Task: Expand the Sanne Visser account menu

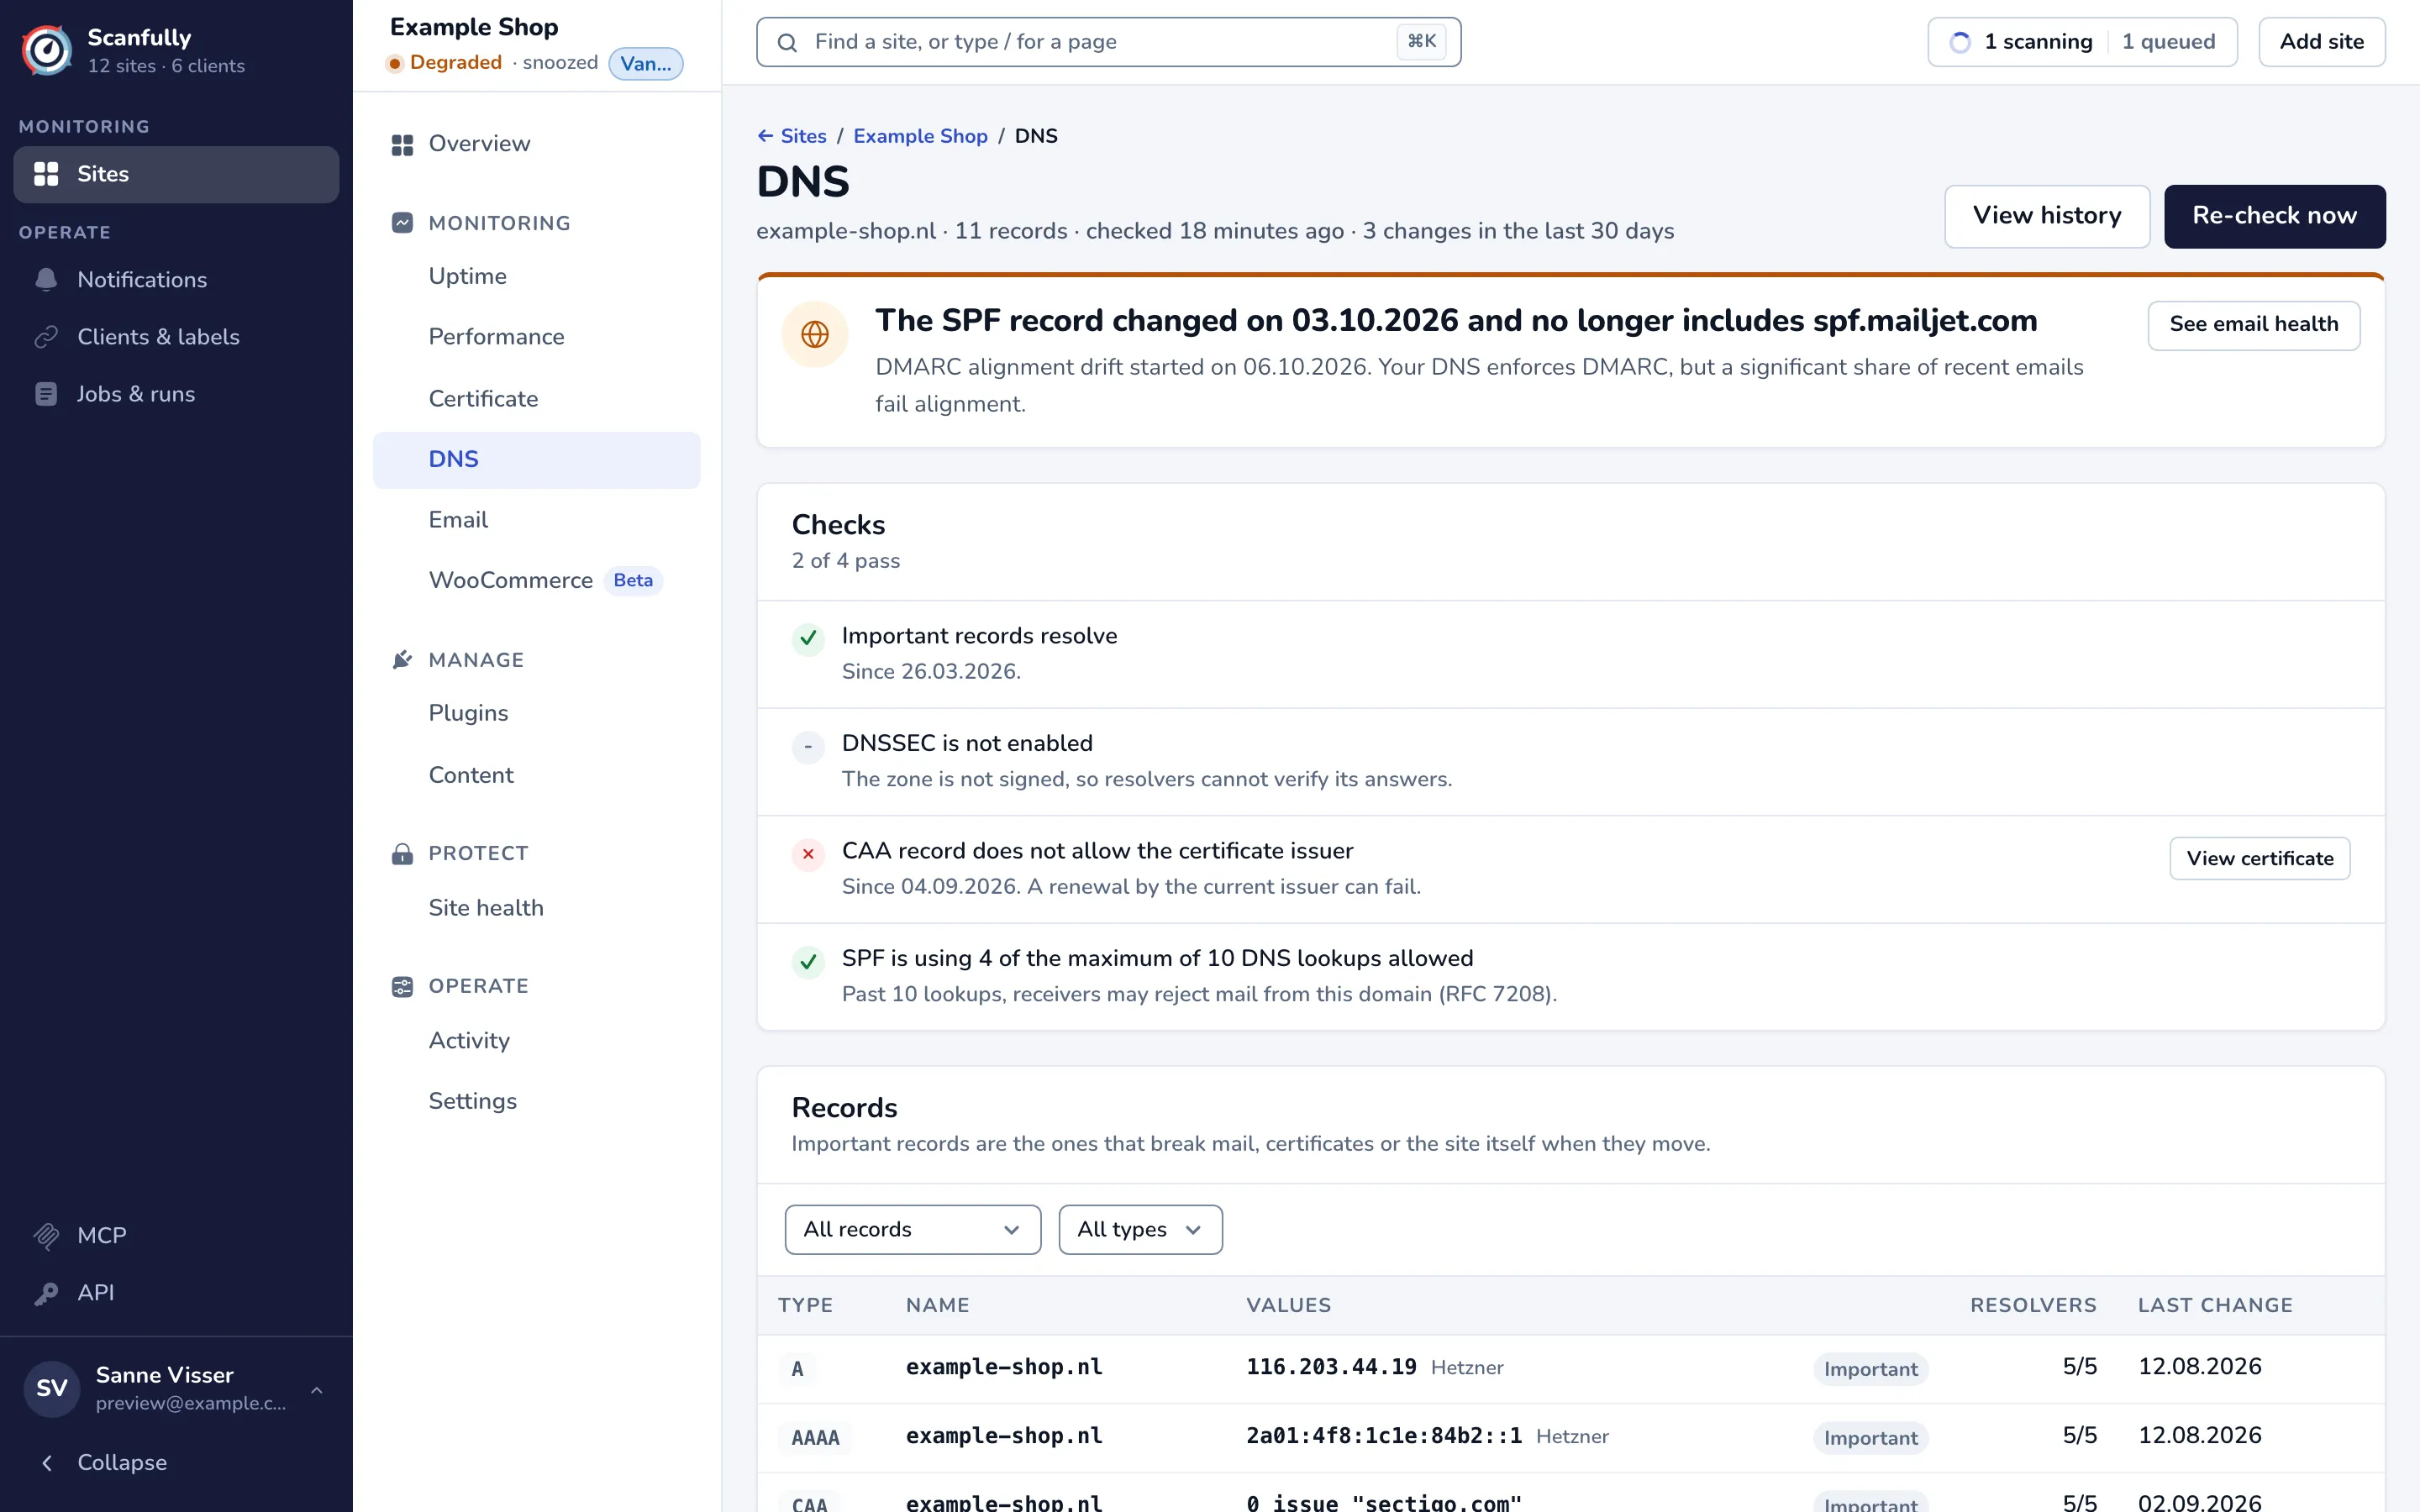Action: (x=176, y=1388)
